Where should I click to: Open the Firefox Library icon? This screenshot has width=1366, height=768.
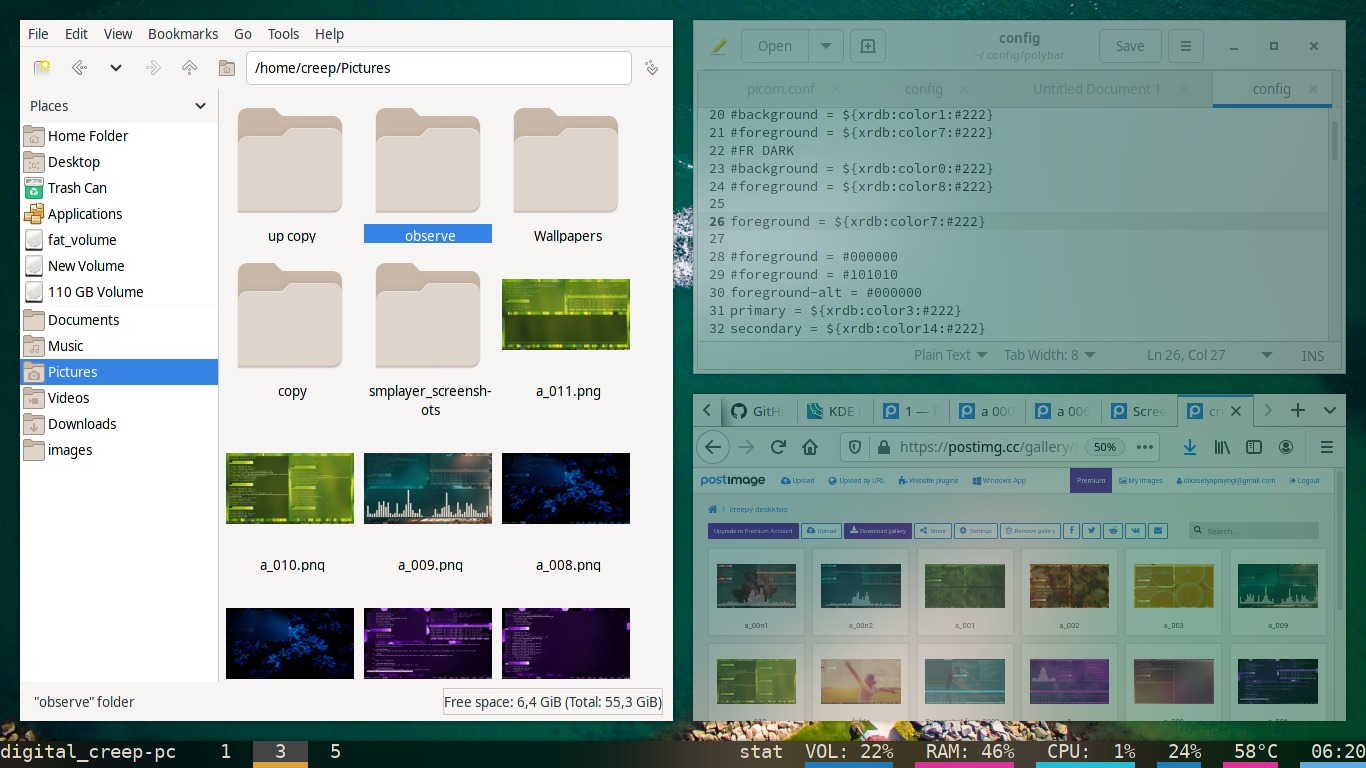(x=1222, y=447)
